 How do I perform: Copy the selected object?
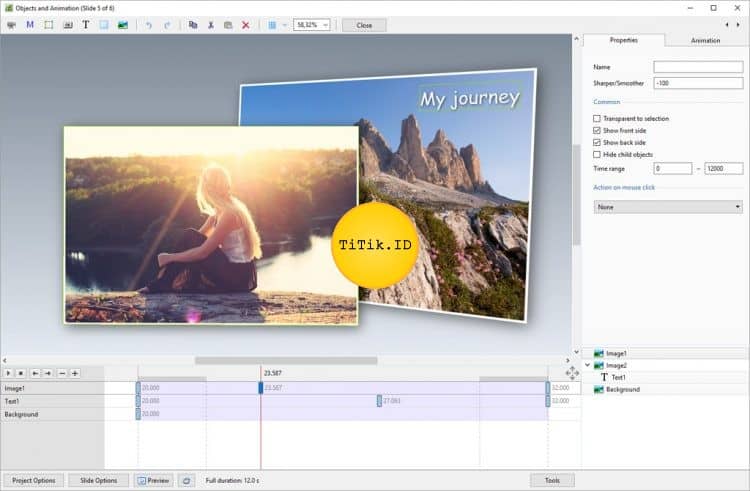point(193,25)
